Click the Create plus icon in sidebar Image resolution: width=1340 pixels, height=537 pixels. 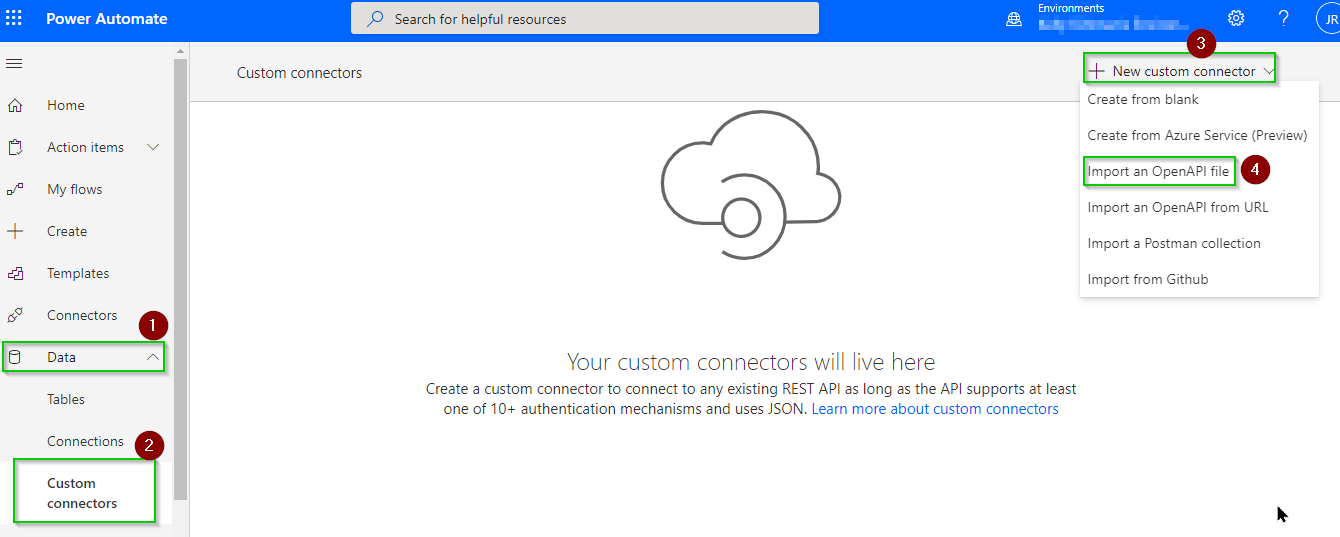tap(15, 231)
